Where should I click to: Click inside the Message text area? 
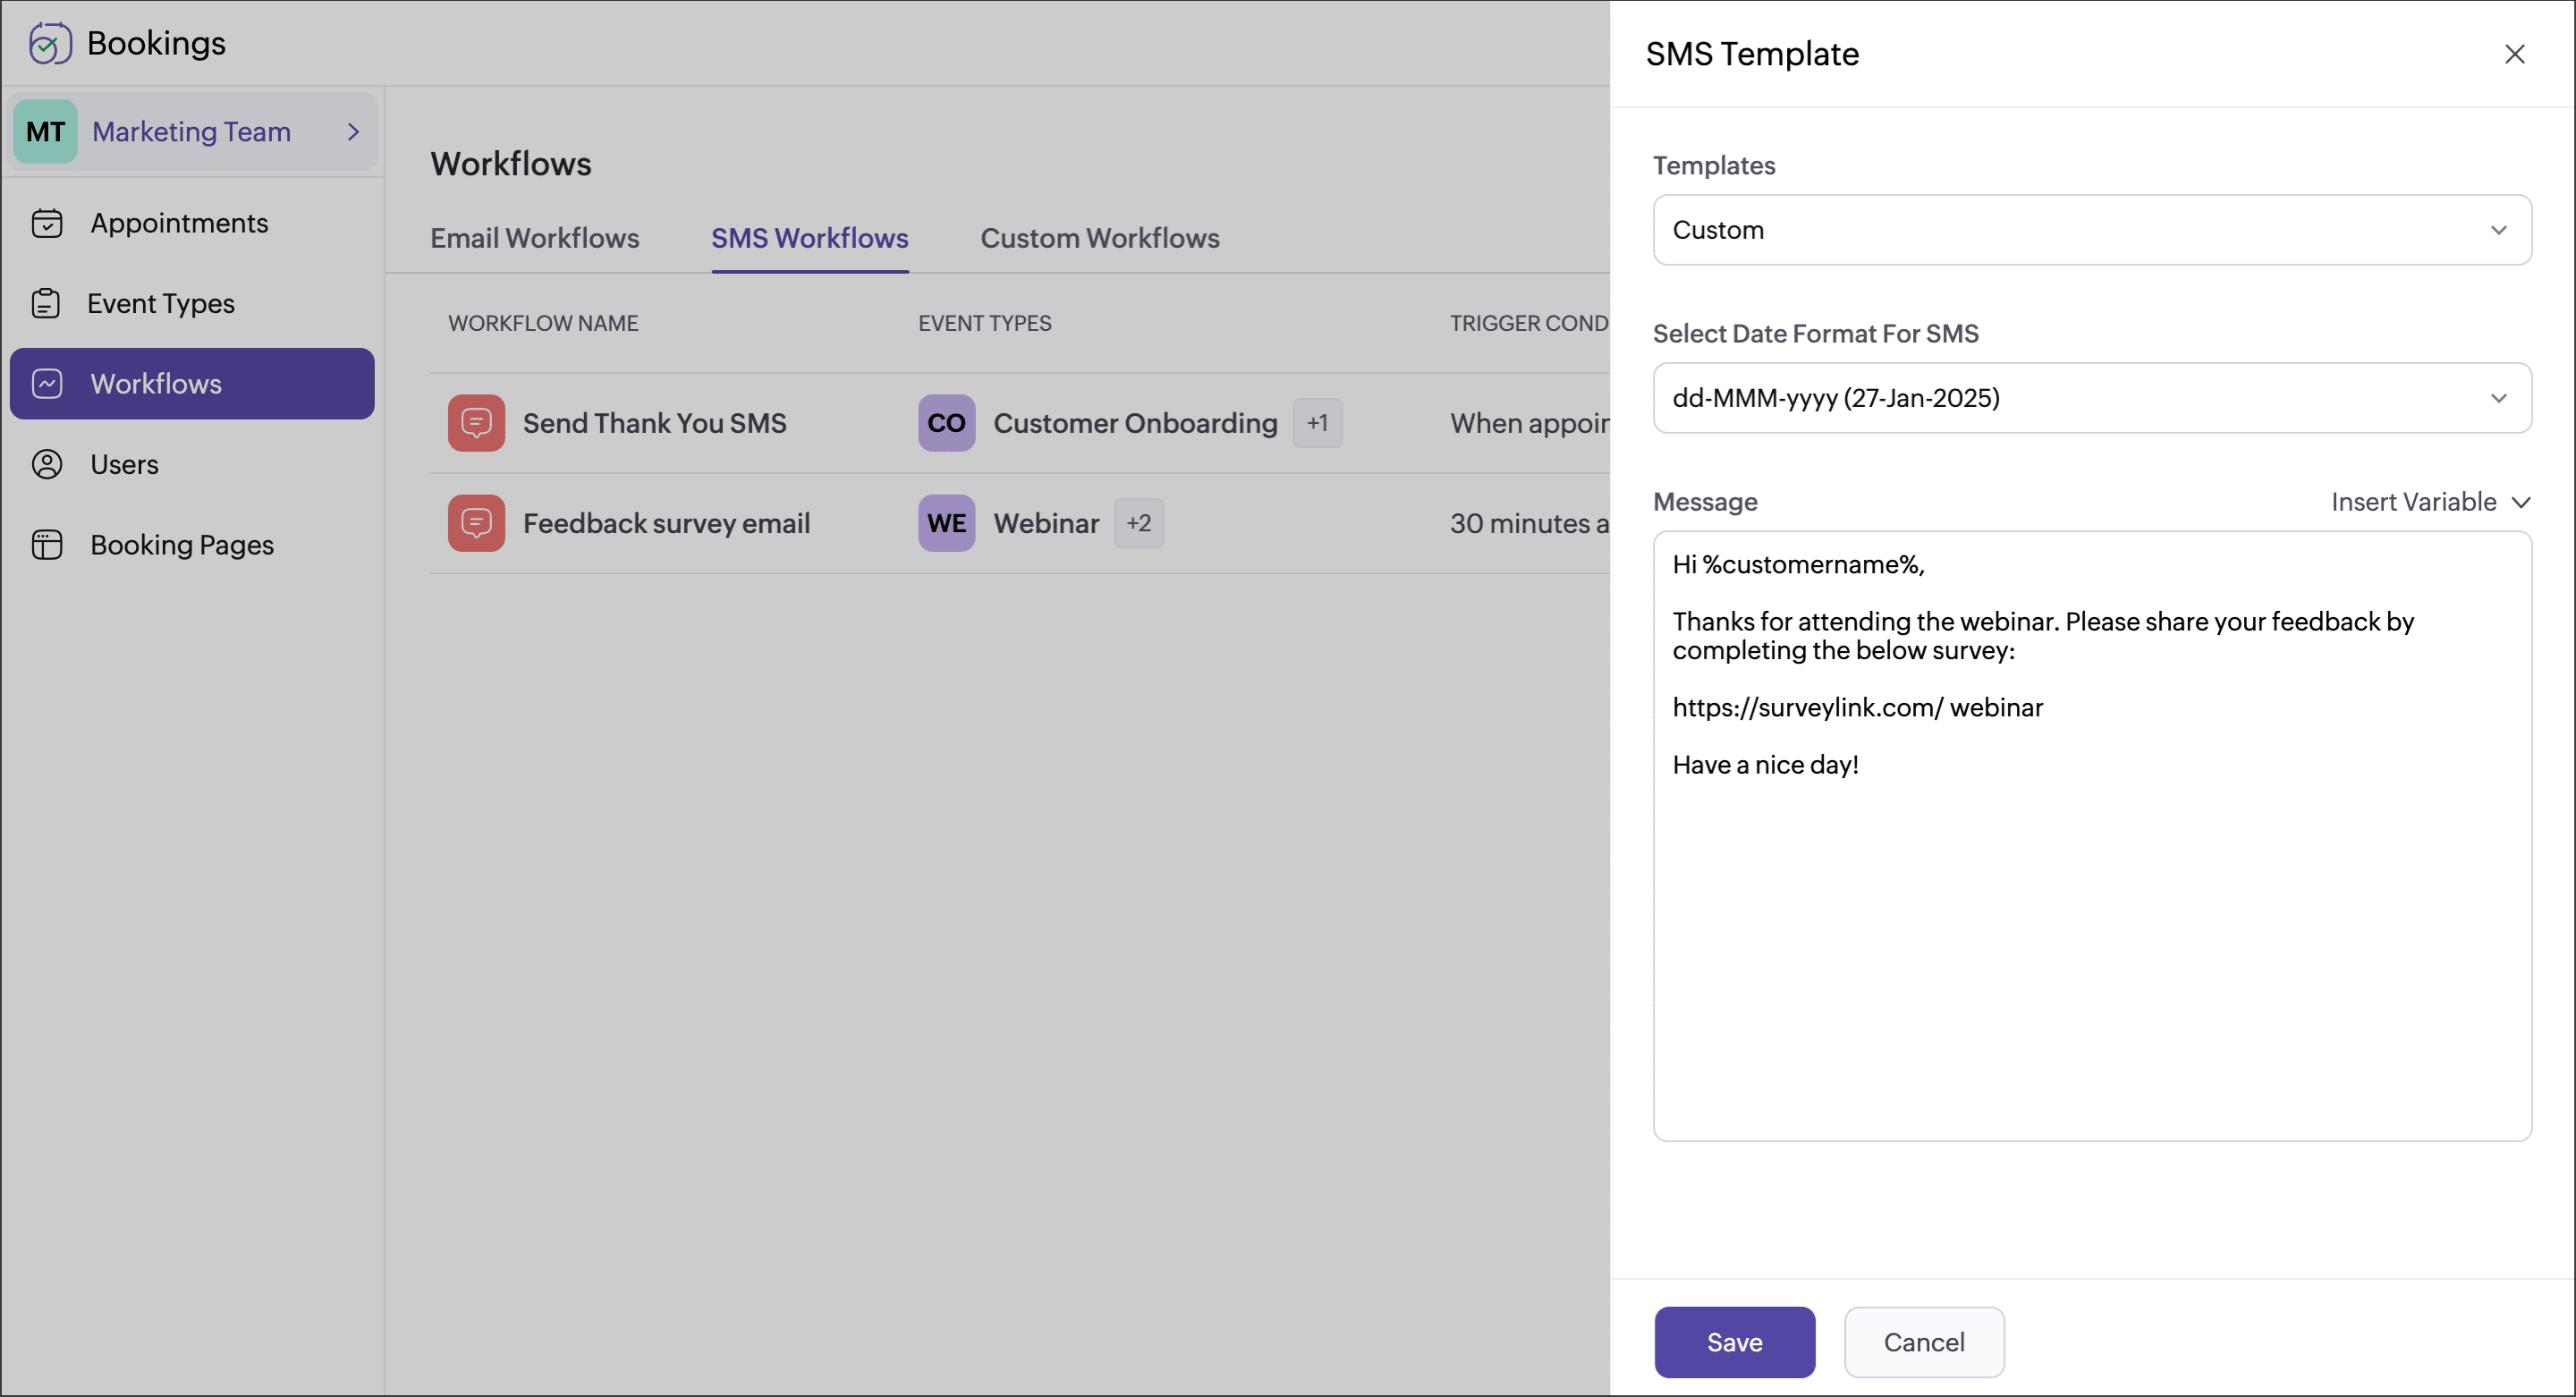pos(2091,950)
